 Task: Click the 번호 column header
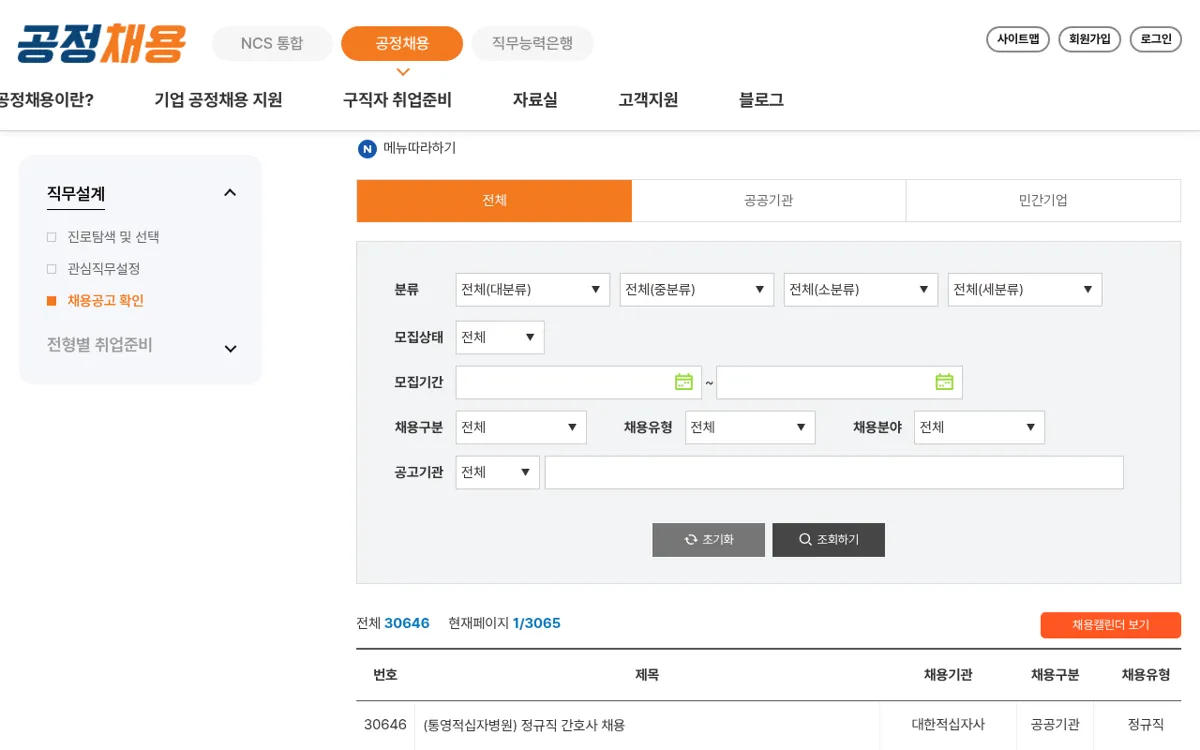click(x=385, y=675)
